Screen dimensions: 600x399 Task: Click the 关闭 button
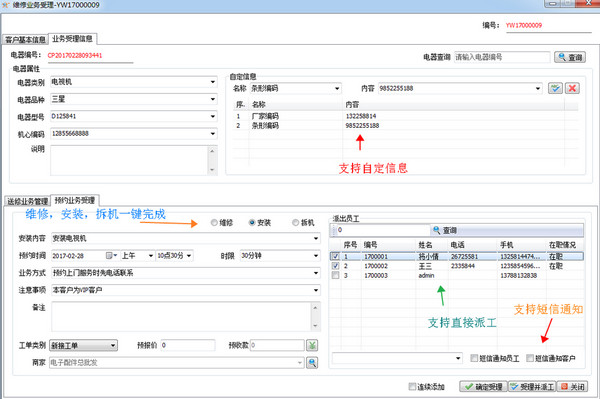pos(572,387)
